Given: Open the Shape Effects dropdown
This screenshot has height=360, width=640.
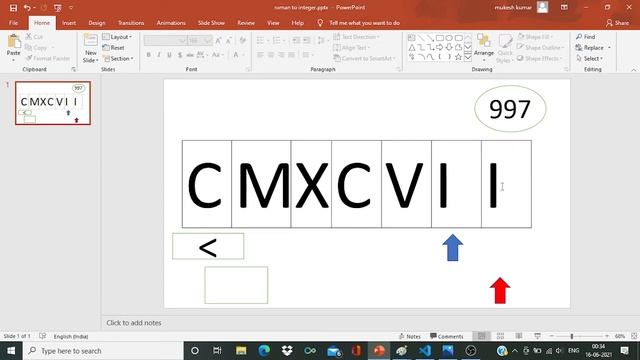Looking at the screenshot, I should 540,58.
